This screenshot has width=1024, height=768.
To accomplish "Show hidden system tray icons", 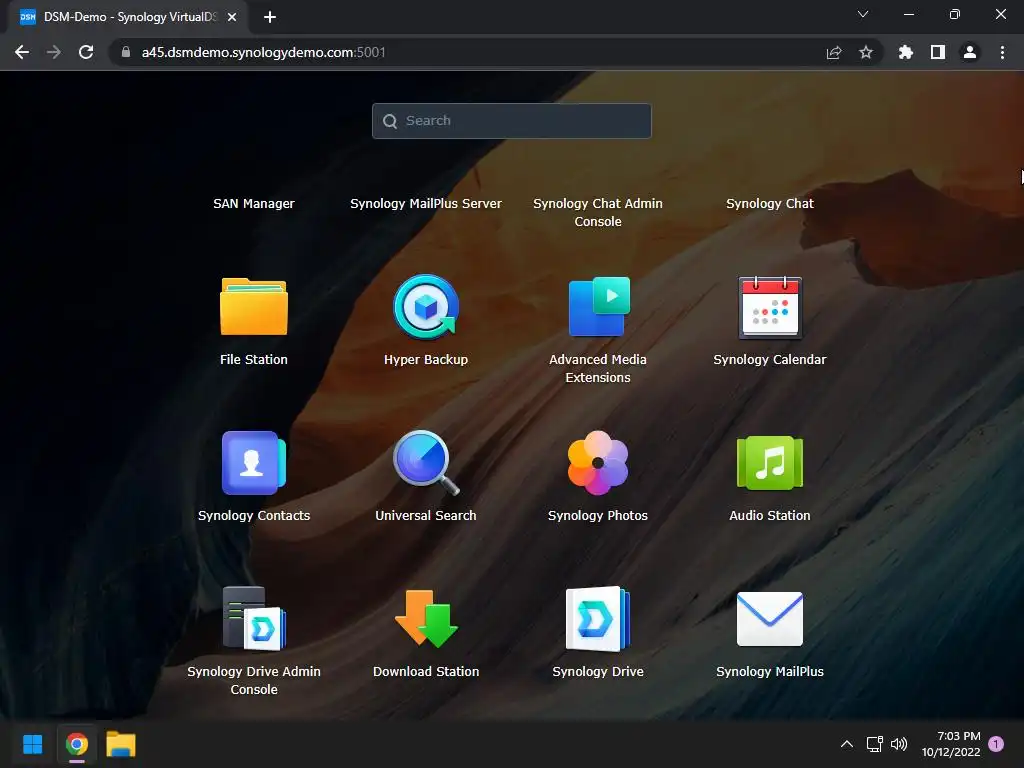I will pyautogui.click(x=847, y=744).
